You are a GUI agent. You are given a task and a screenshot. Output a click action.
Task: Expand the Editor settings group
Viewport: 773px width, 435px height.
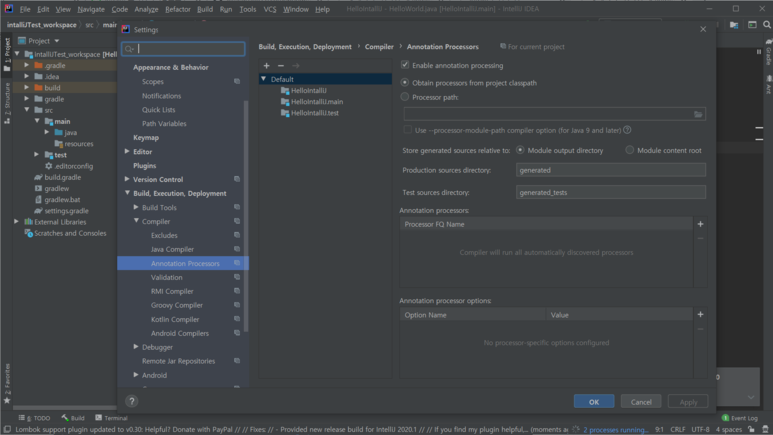127,151
